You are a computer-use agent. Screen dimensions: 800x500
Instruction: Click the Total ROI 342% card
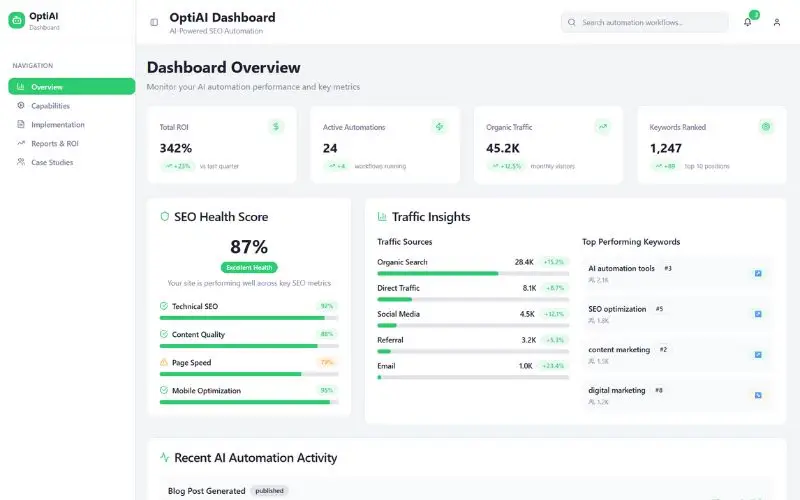[x=222, y=145]
